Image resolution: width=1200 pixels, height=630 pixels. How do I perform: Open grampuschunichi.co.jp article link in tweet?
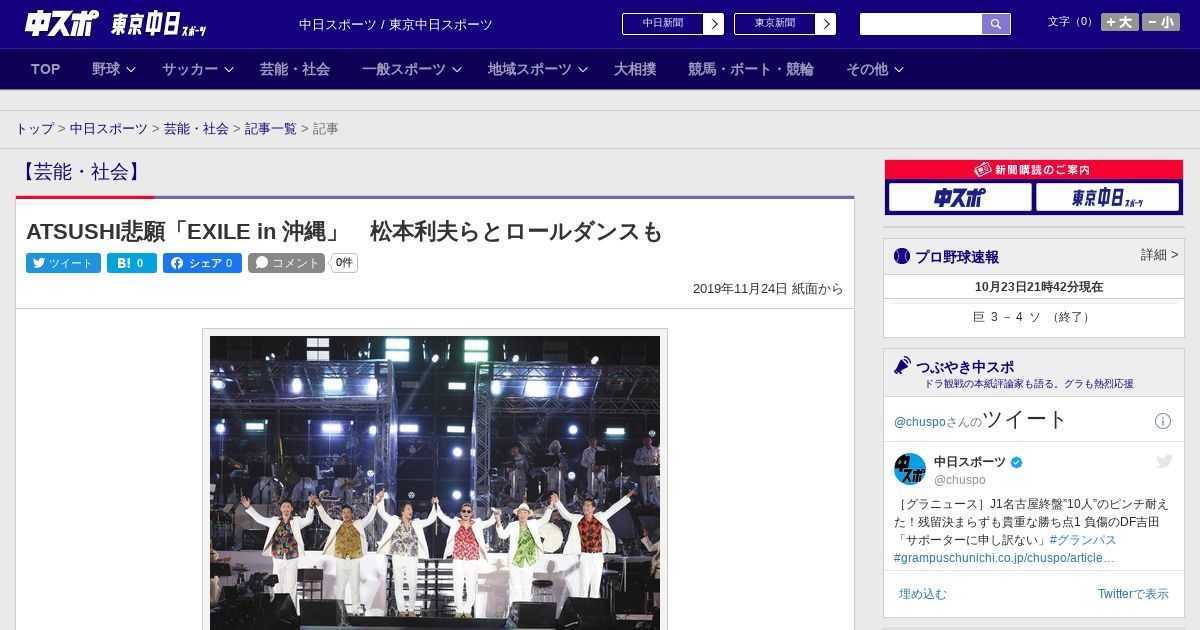click(1004, 558)
